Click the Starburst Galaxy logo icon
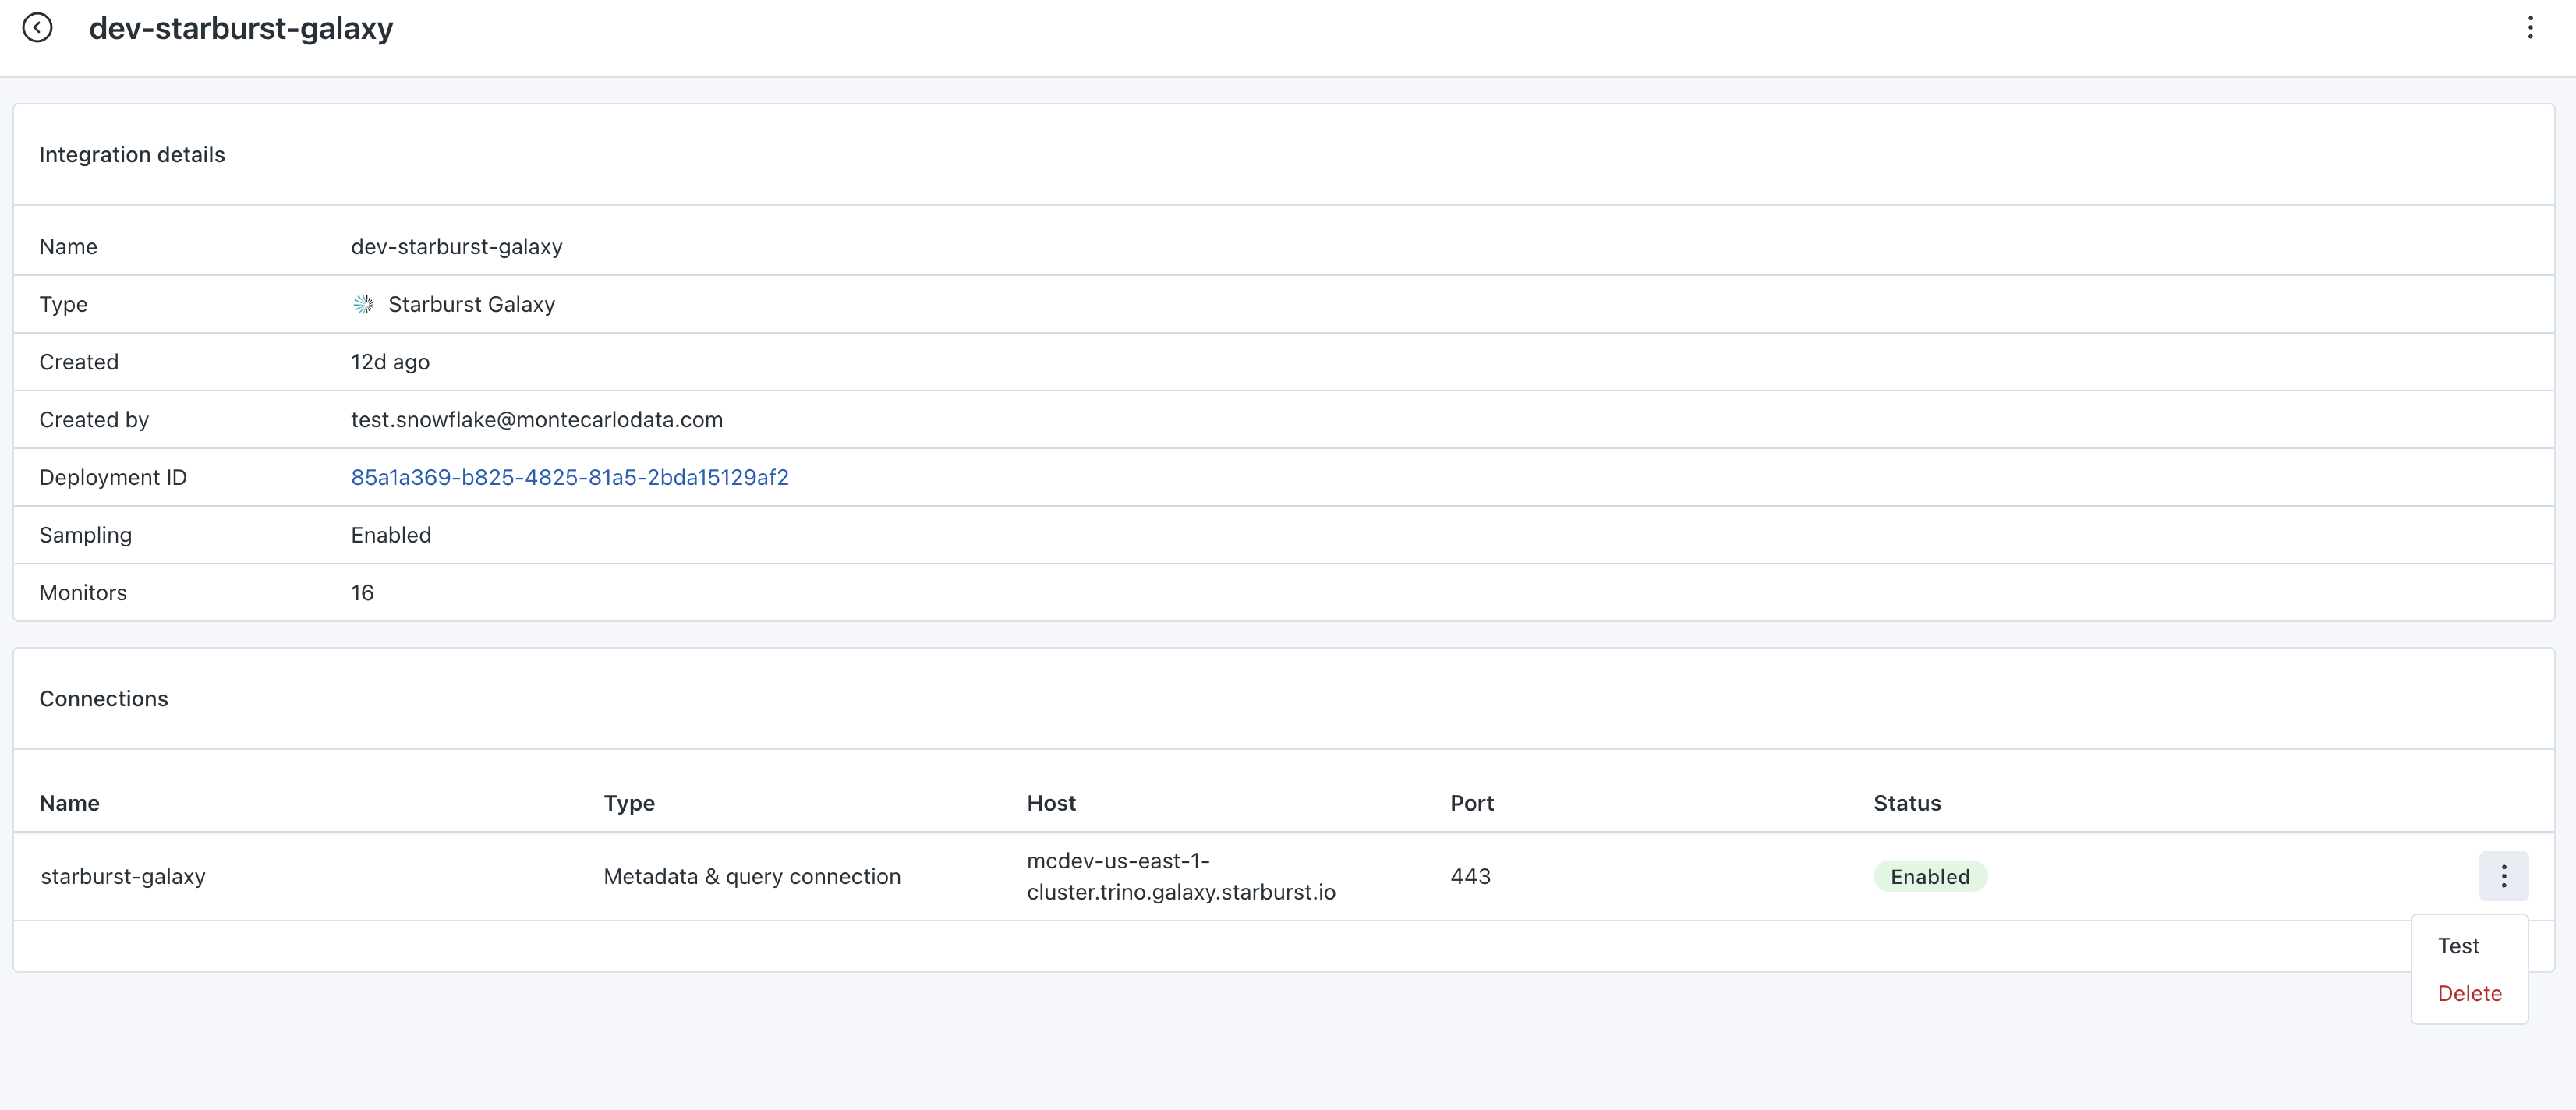 click(363, 304)
